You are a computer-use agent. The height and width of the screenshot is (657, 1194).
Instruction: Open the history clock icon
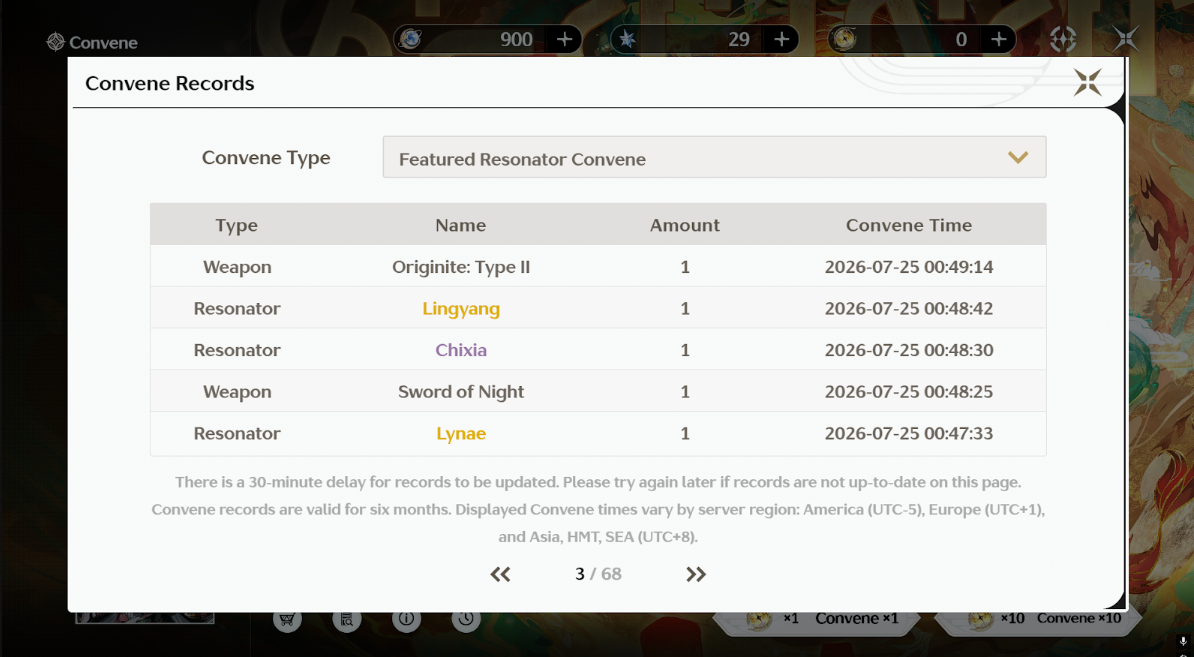pyautogui.click(x=466, y=619)
